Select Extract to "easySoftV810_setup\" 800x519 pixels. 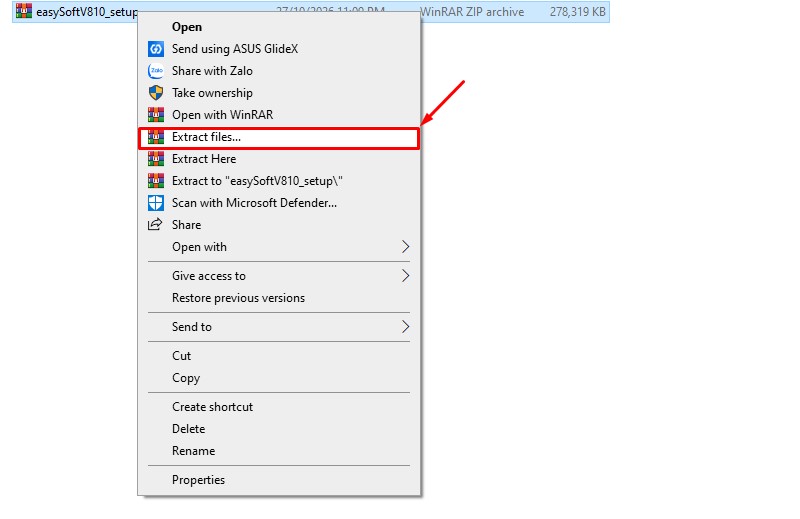point(279,181)
